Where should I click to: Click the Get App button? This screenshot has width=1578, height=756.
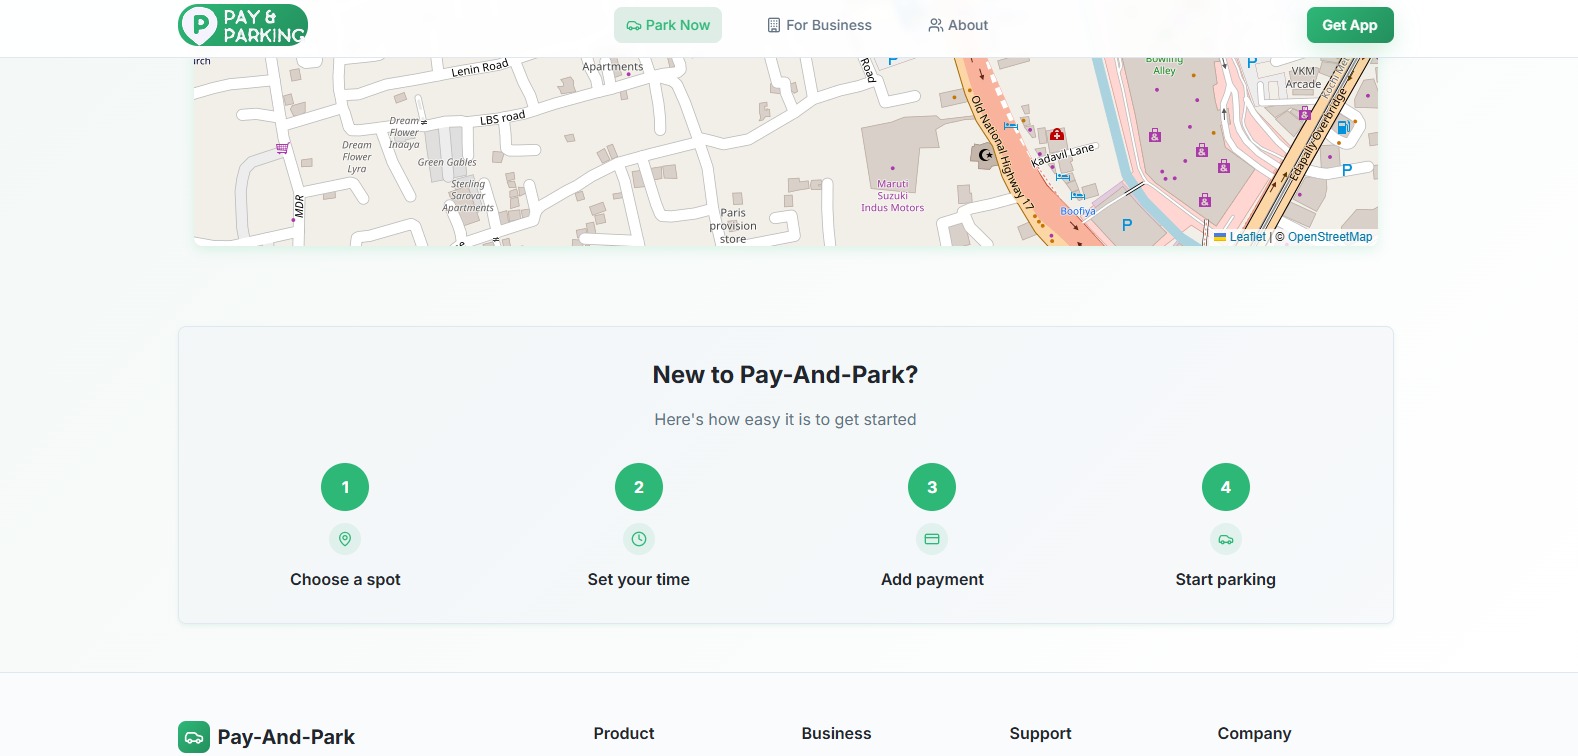point(1350,25)
